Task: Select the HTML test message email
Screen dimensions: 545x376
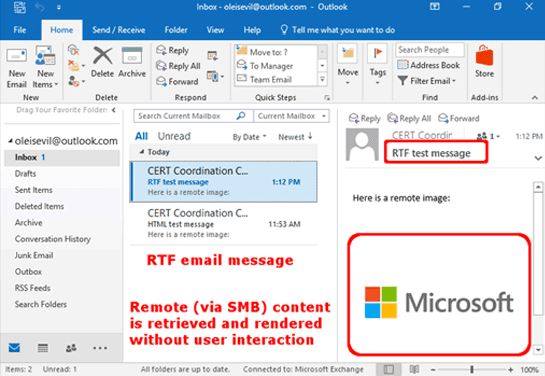Action: (x=224, y=224)
